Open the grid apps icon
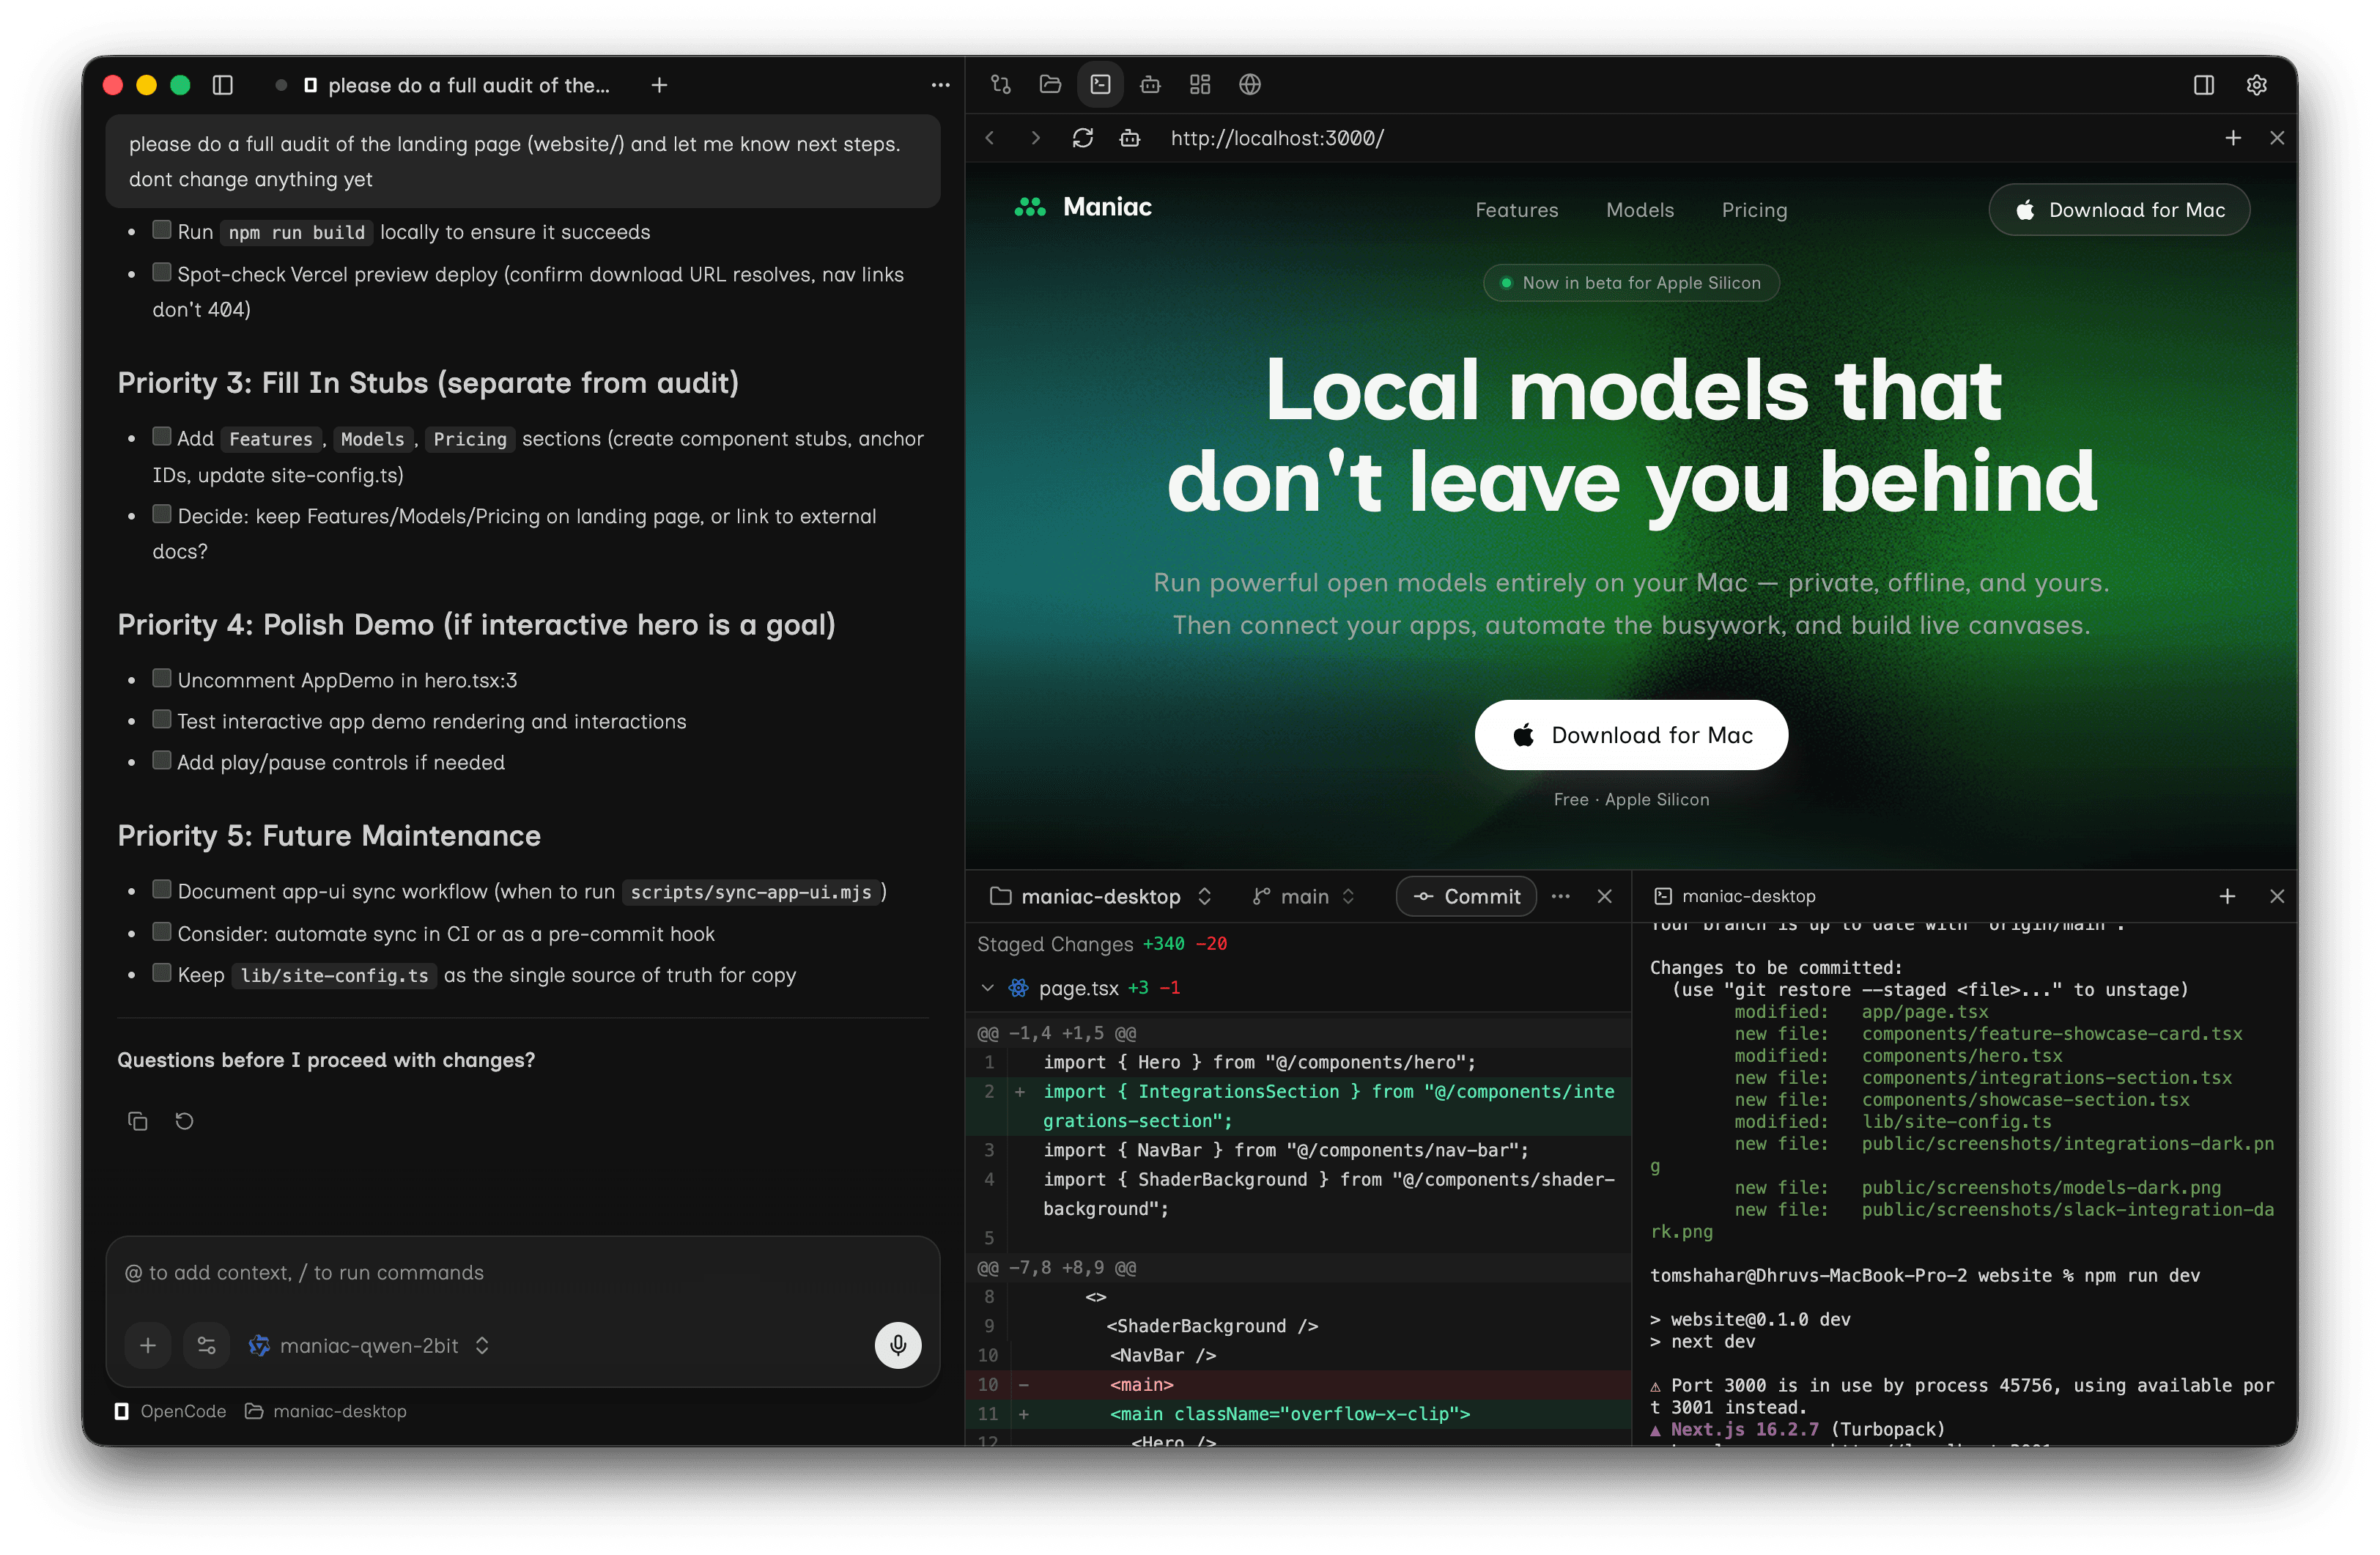The height and width of the screenshot is (1555, 2380). tap(1200, 84)
